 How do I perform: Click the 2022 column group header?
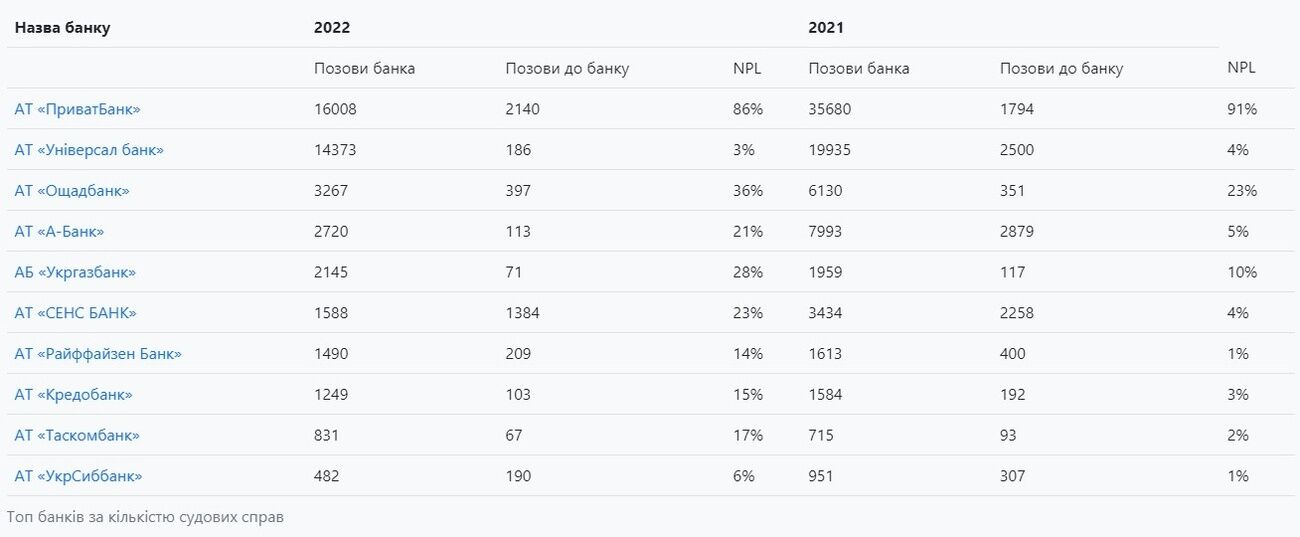coord(332,28)
